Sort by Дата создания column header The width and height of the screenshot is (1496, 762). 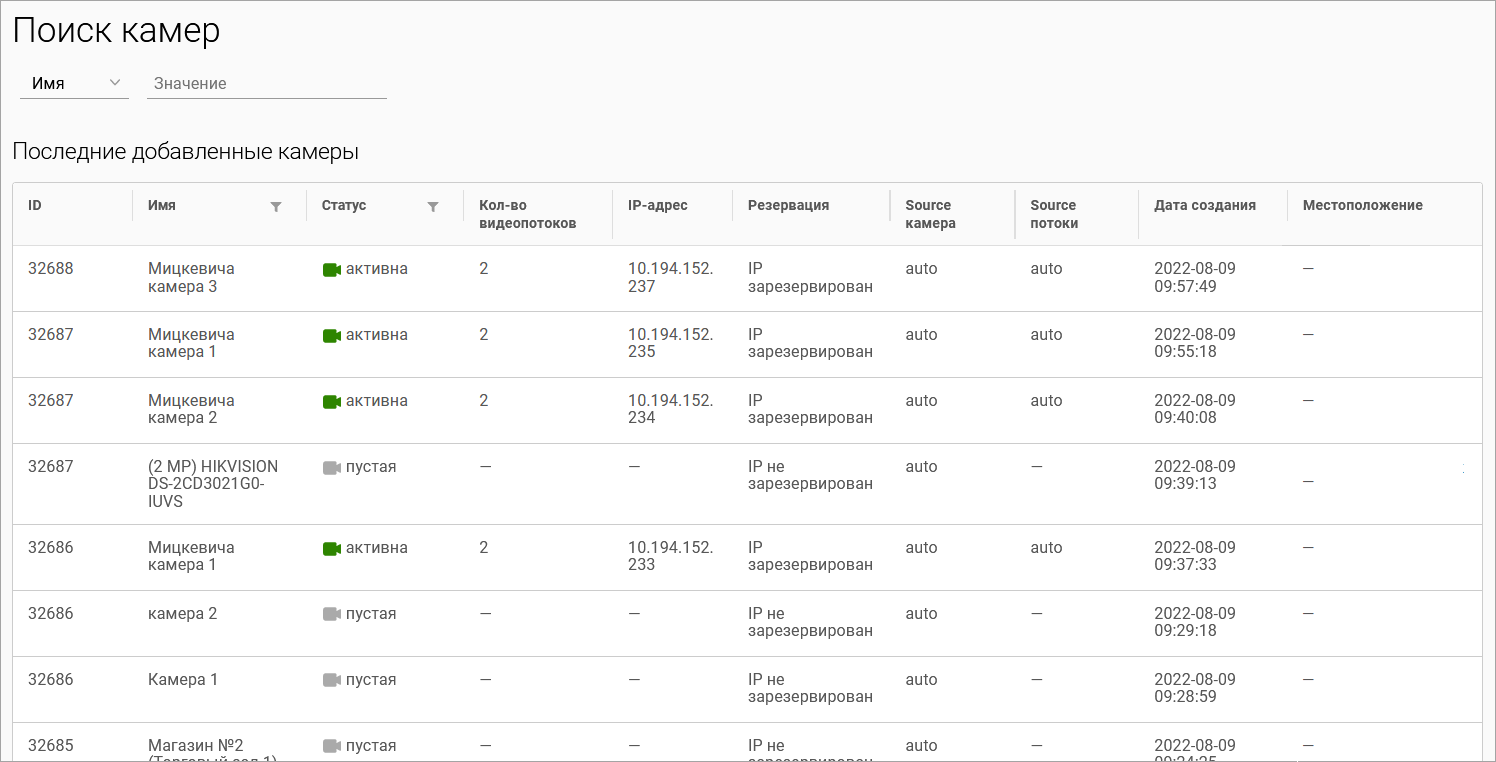1204,205
